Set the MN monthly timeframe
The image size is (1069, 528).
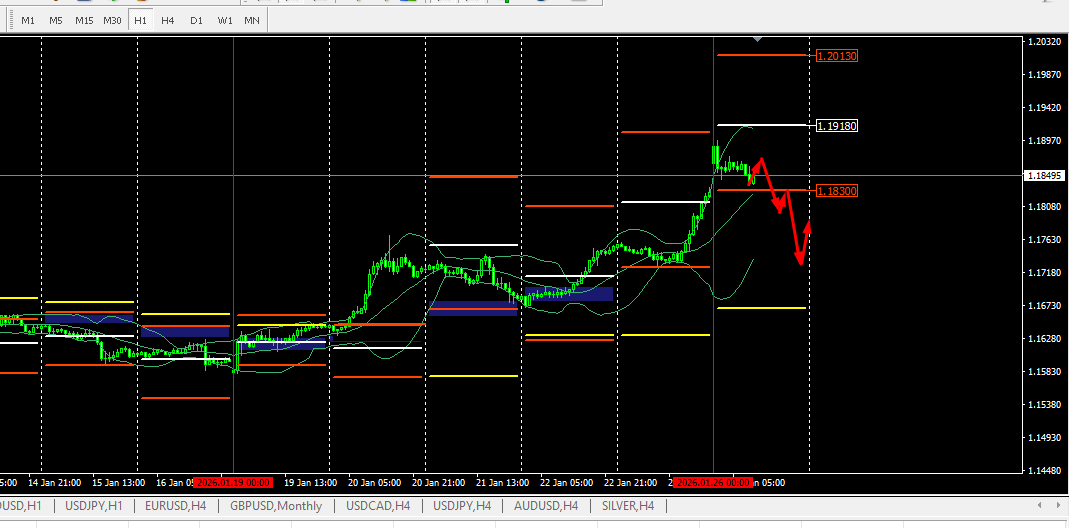252,20
